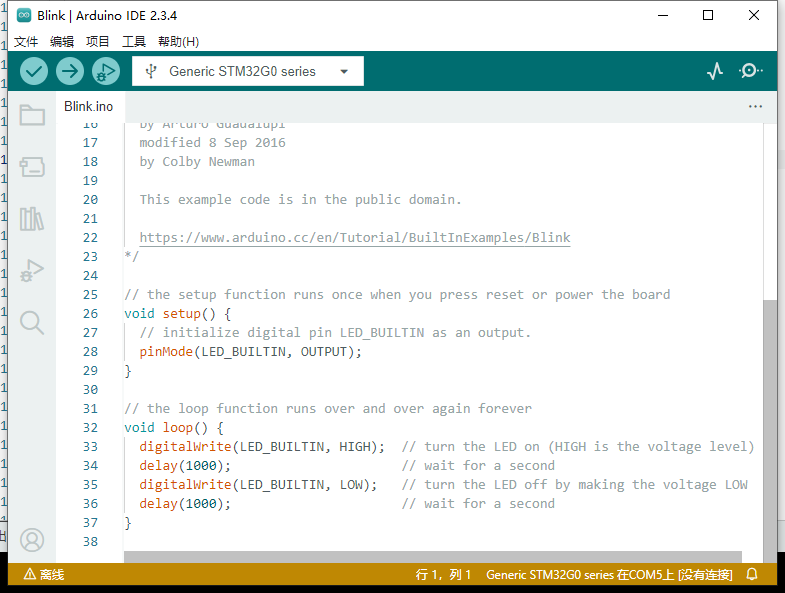
Task: Click 'by Colby Newman' comment text
Action: click(197, 162)
